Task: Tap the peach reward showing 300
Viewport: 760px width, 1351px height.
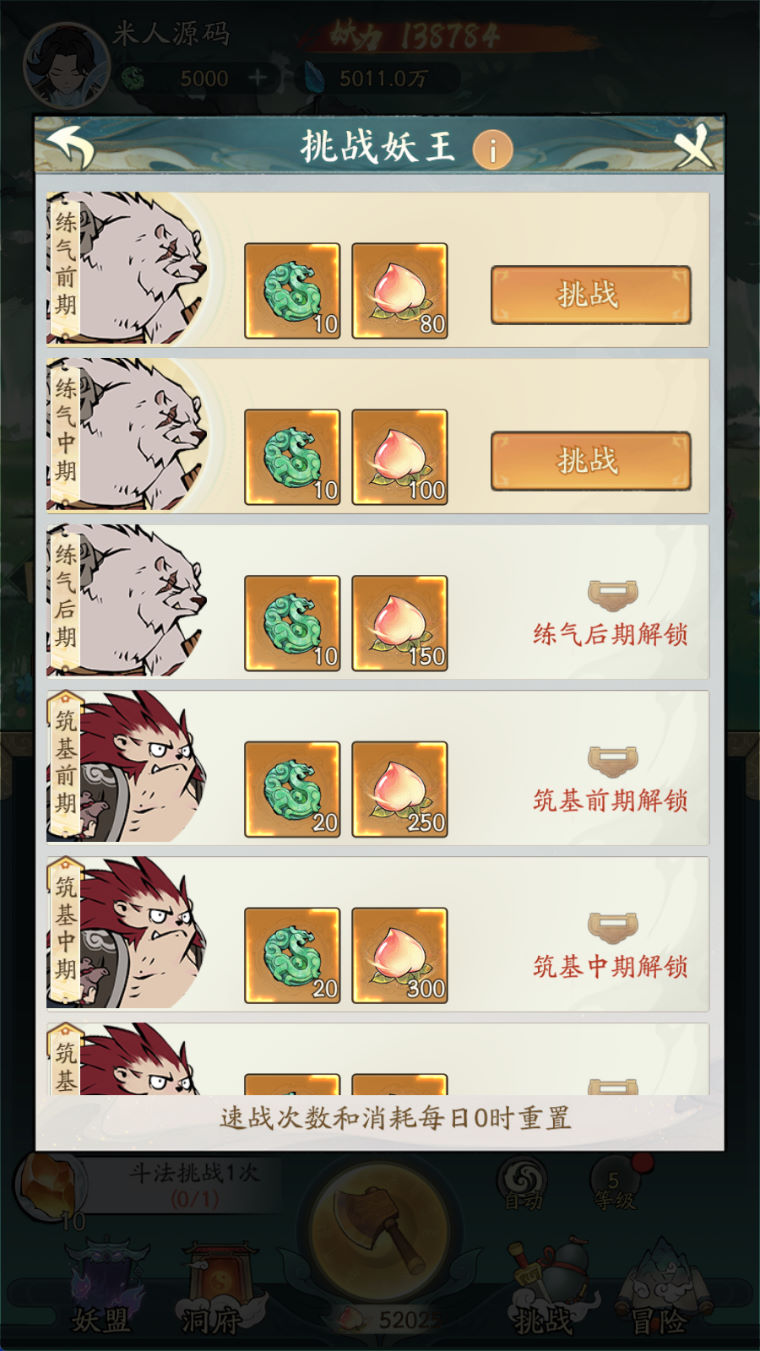Action: point(399,954)
